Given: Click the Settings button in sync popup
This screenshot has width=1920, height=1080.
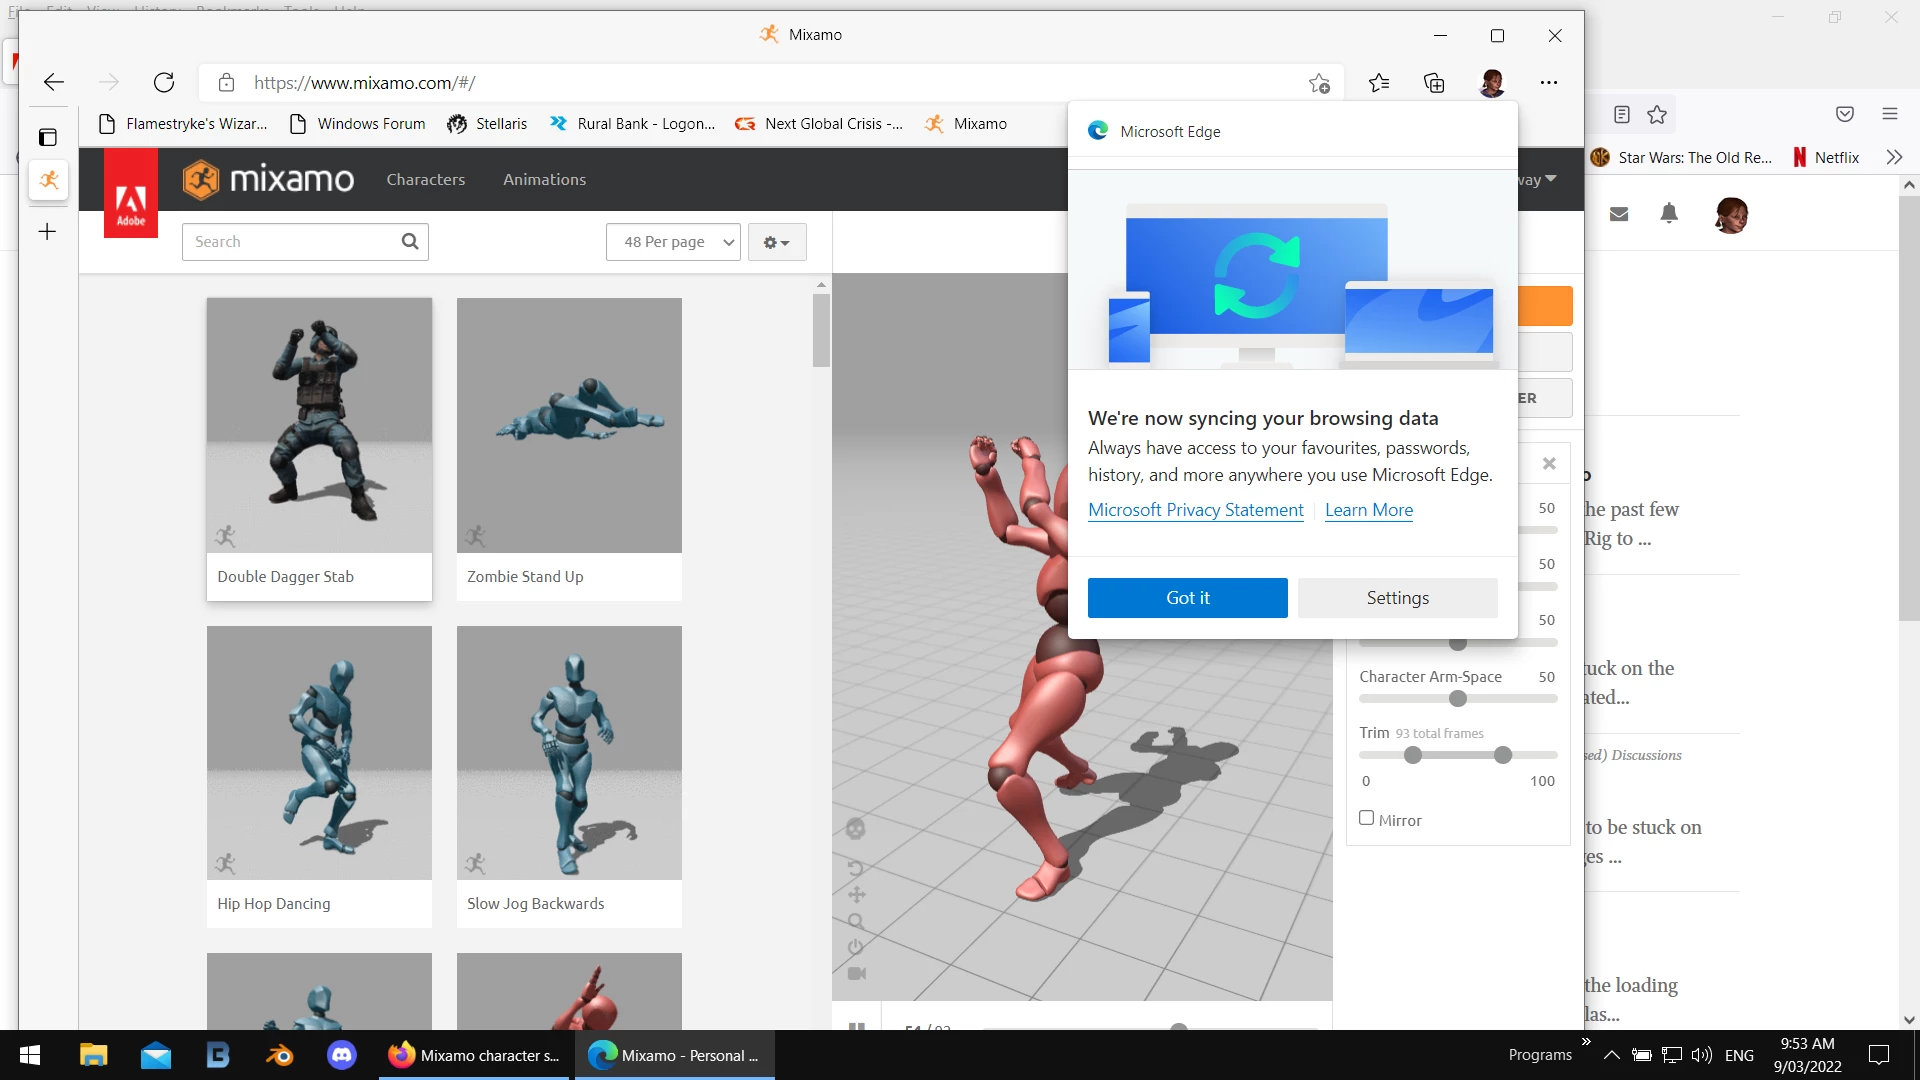Looking at the screenshot, I should 1397,598.
